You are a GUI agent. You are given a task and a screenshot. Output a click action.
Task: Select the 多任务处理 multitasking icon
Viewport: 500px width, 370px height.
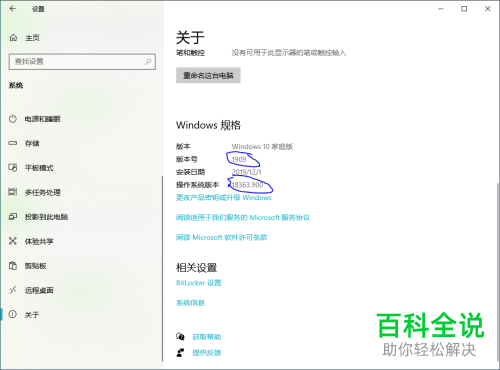(x=13, y=192)
